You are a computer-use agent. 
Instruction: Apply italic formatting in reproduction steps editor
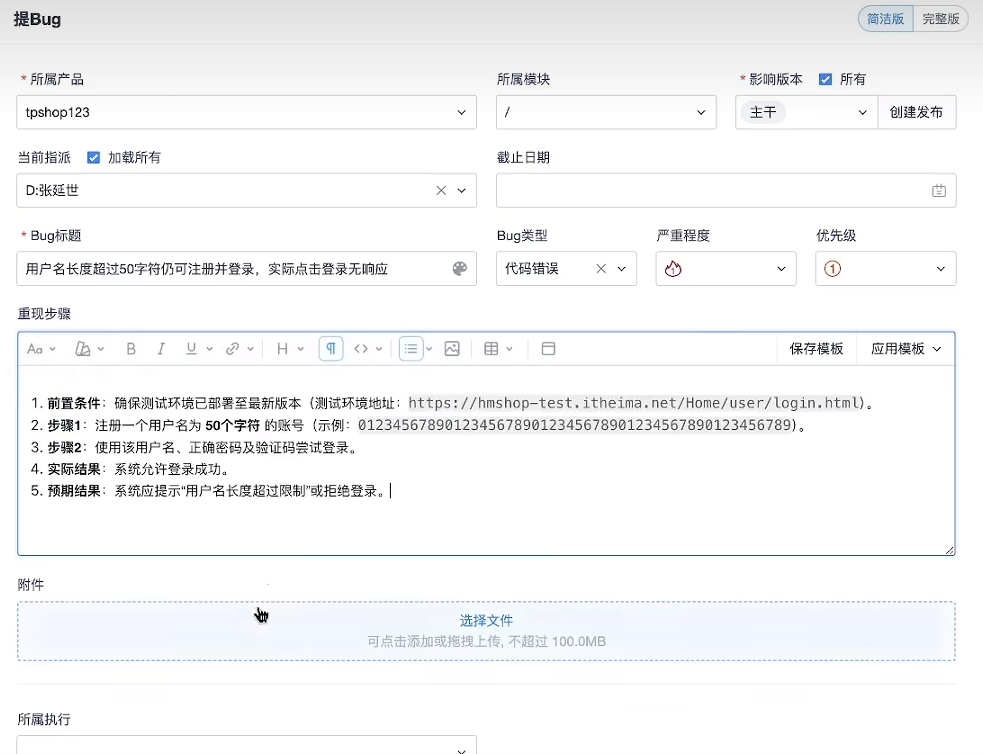pyautogui.click(x=161, y=348)
